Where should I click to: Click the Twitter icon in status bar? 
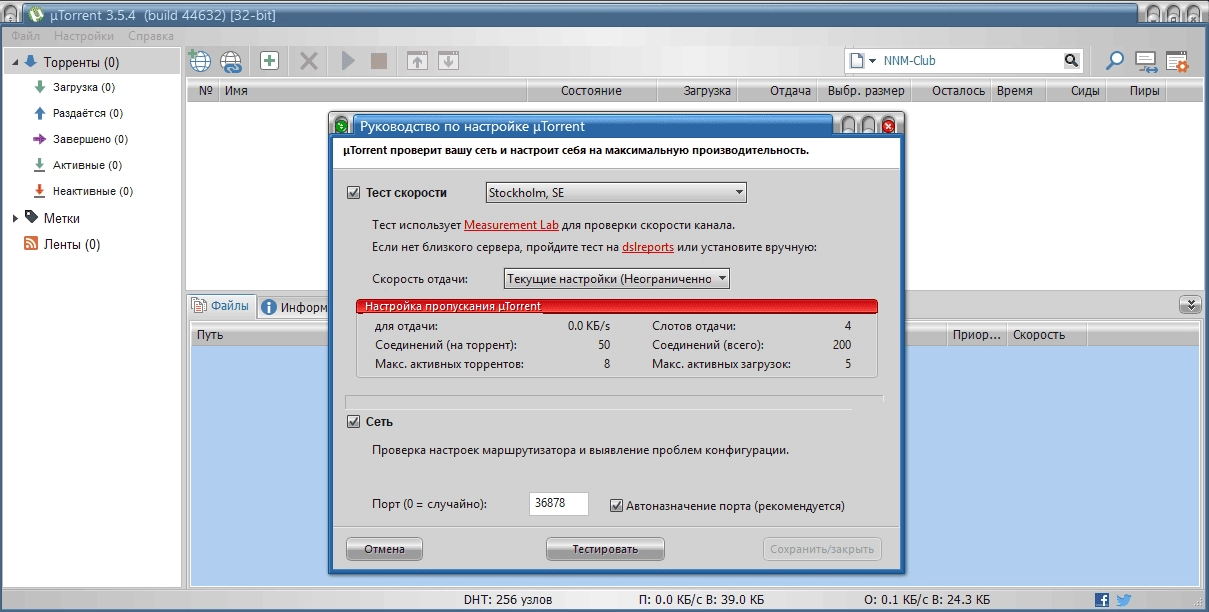tap(1124, 600)
